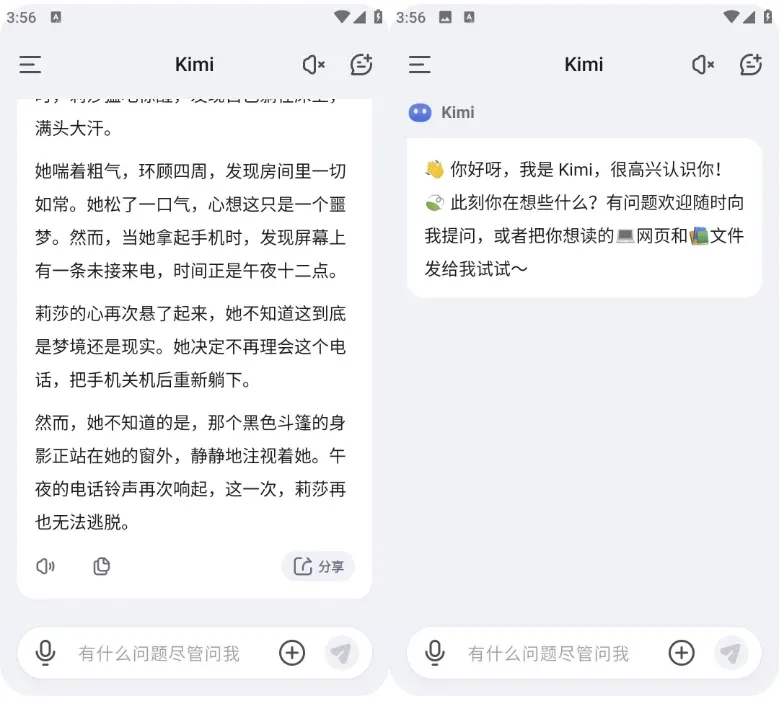Screen dimensions: 781x701
Task: Tap the Kimi avatar in right chat
Action: pyautogui.click(x=420, y=113)
